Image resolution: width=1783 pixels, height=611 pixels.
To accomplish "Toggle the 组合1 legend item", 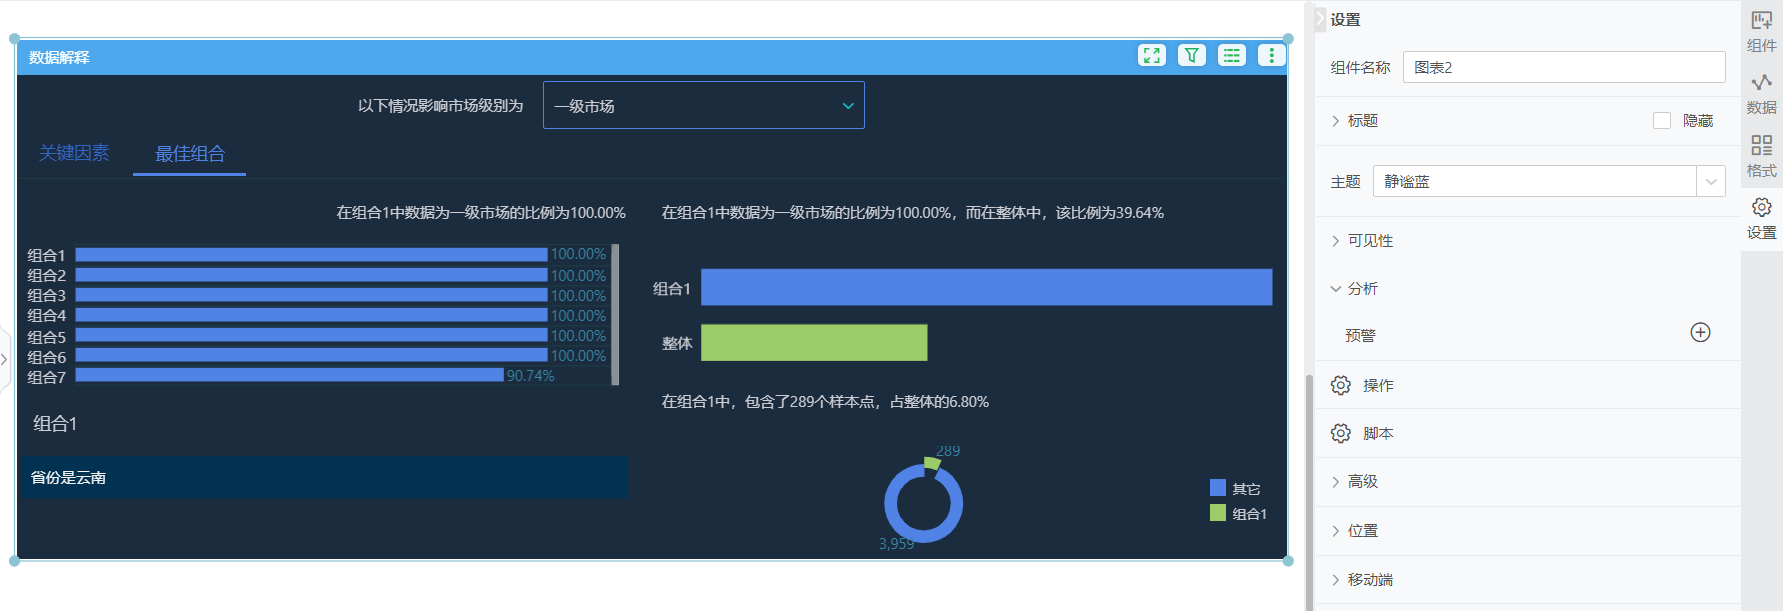I will tap(1237, 514).
